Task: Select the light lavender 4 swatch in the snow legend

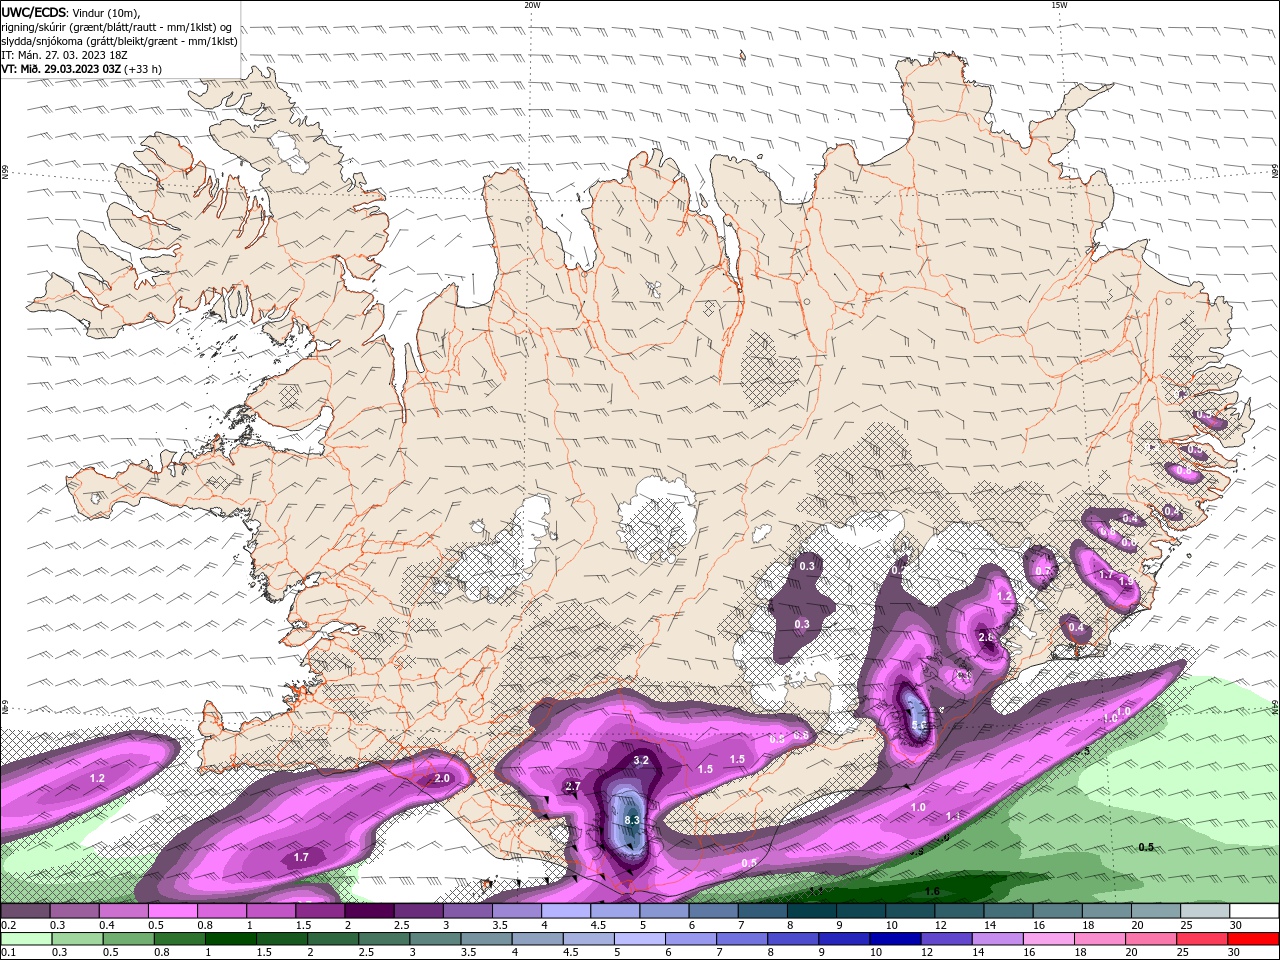Action: tap(566, 911)
